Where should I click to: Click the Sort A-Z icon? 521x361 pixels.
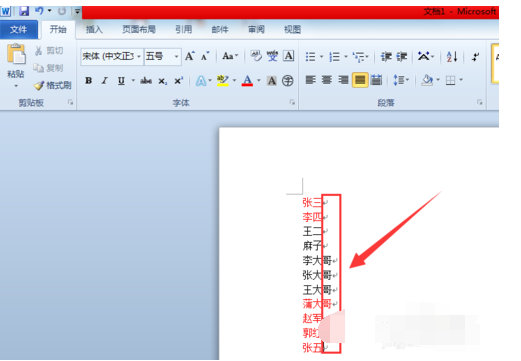click(x=452, y=57)
